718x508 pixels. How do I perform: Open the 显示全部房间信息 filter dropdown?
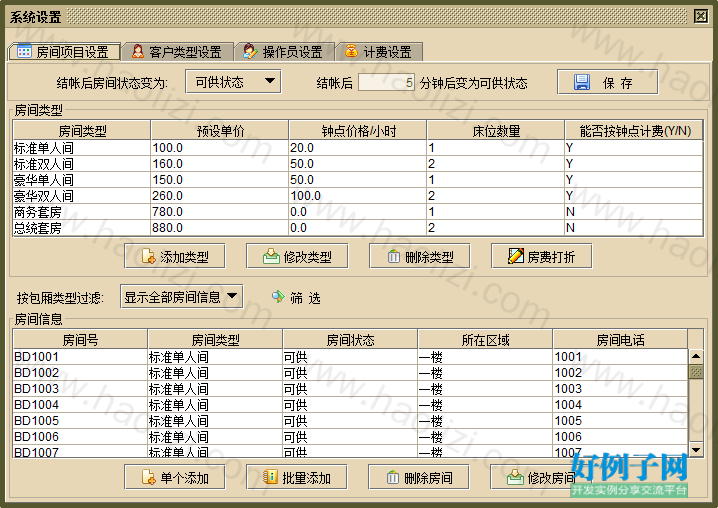(181, 297)
